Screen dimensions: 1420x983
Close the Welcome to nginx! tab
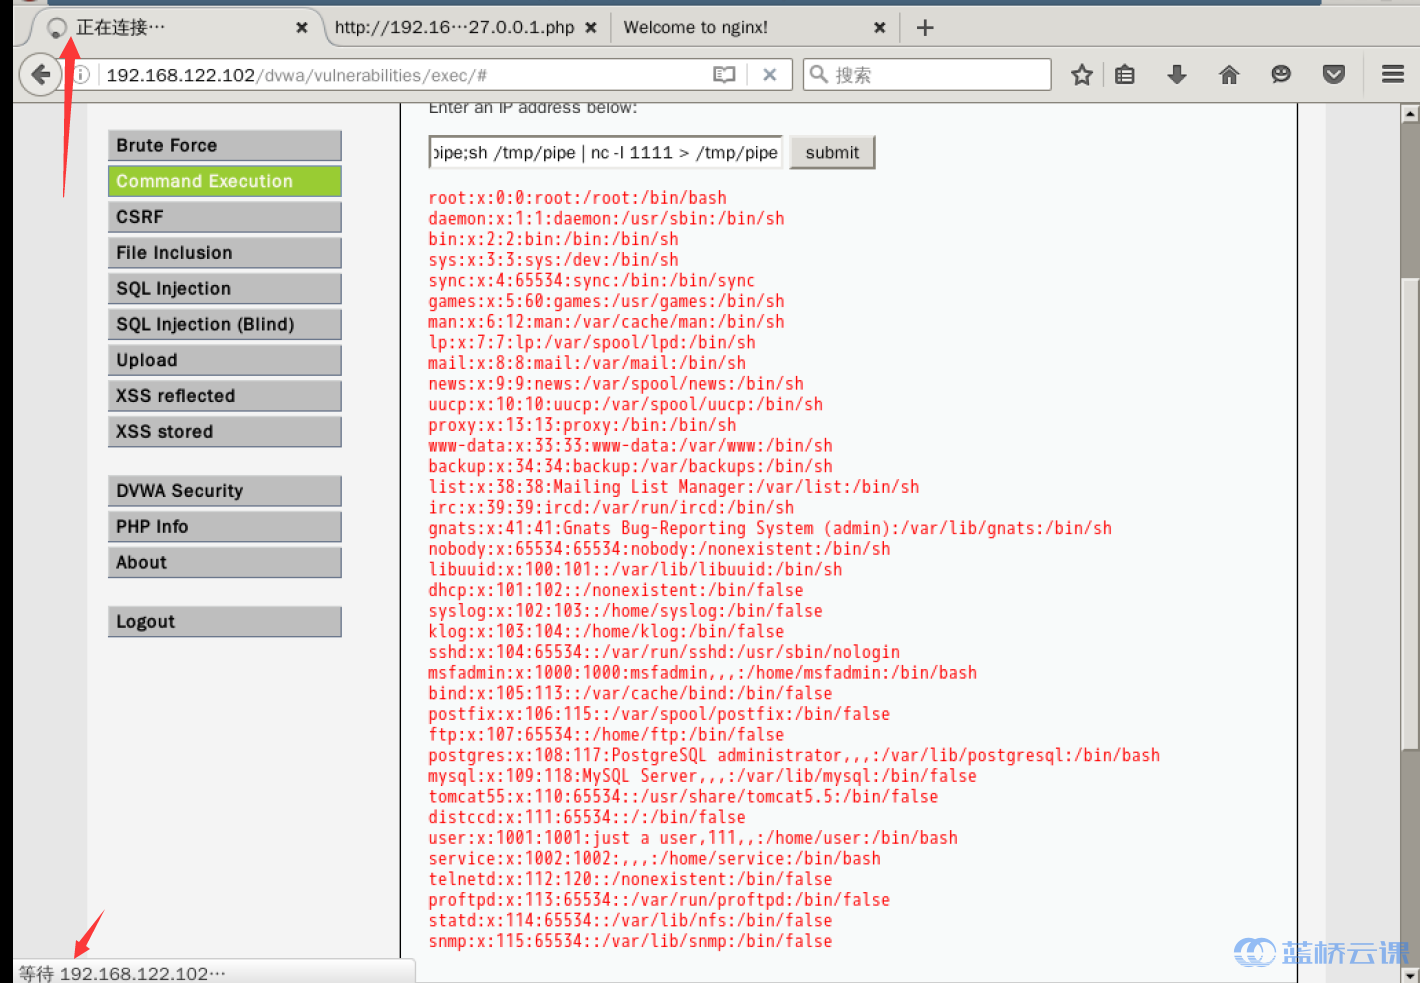click(879, 28)
